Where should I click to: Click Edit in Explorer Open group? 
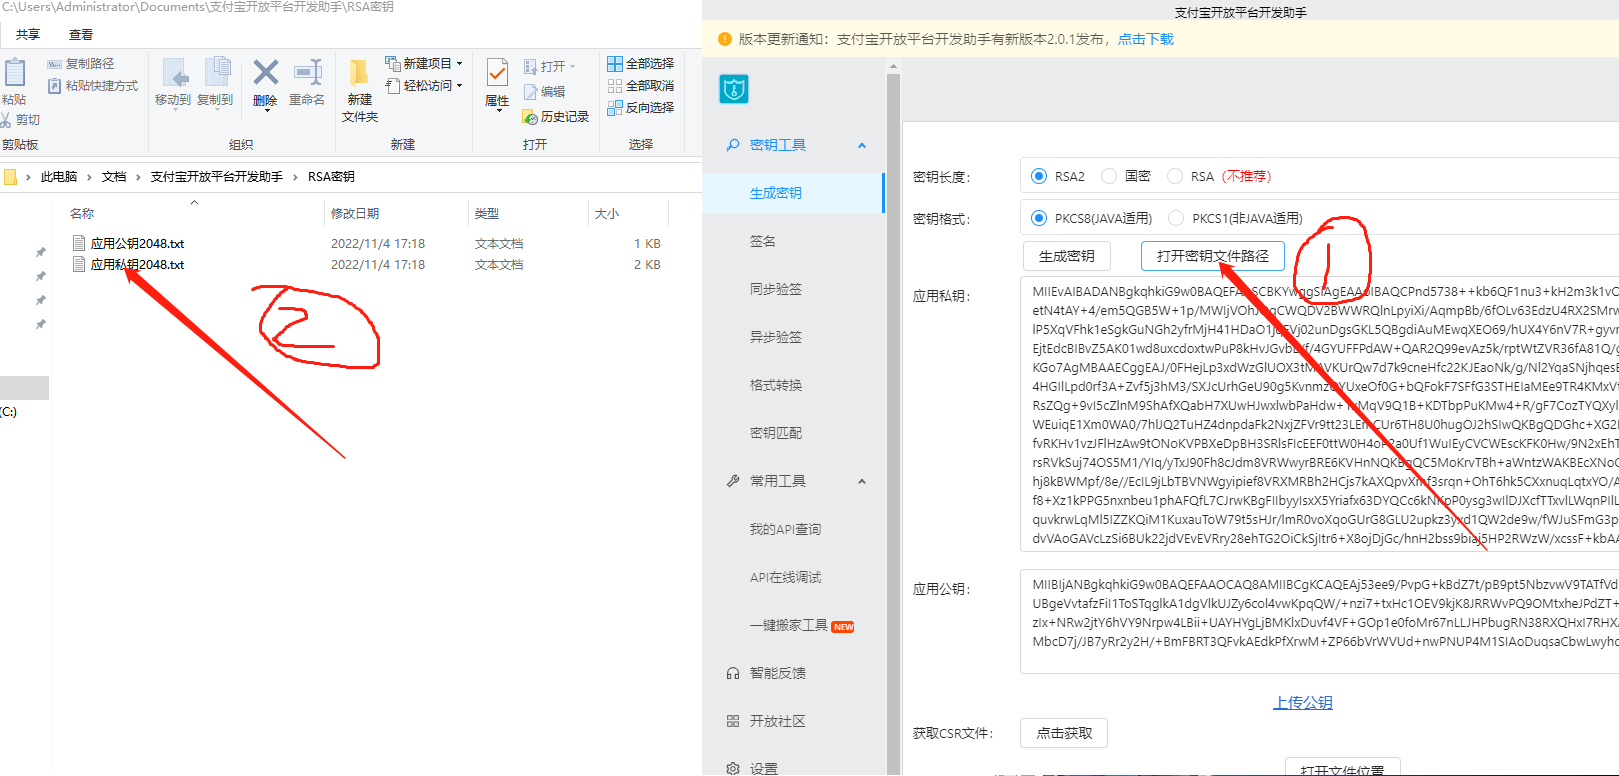tap(545, 92)
